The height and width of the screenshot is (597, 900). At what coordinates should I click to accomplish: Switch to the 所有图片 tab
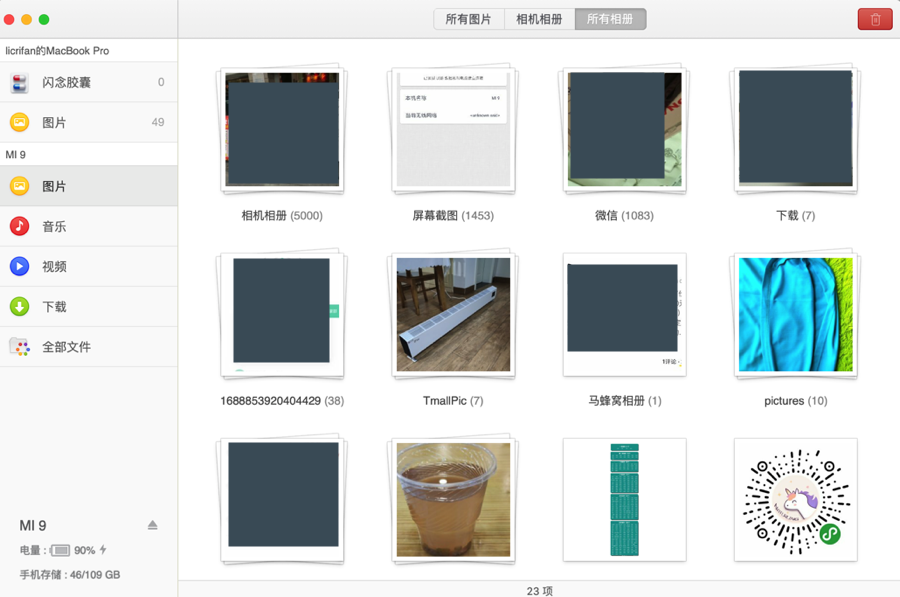pos(469,19)
